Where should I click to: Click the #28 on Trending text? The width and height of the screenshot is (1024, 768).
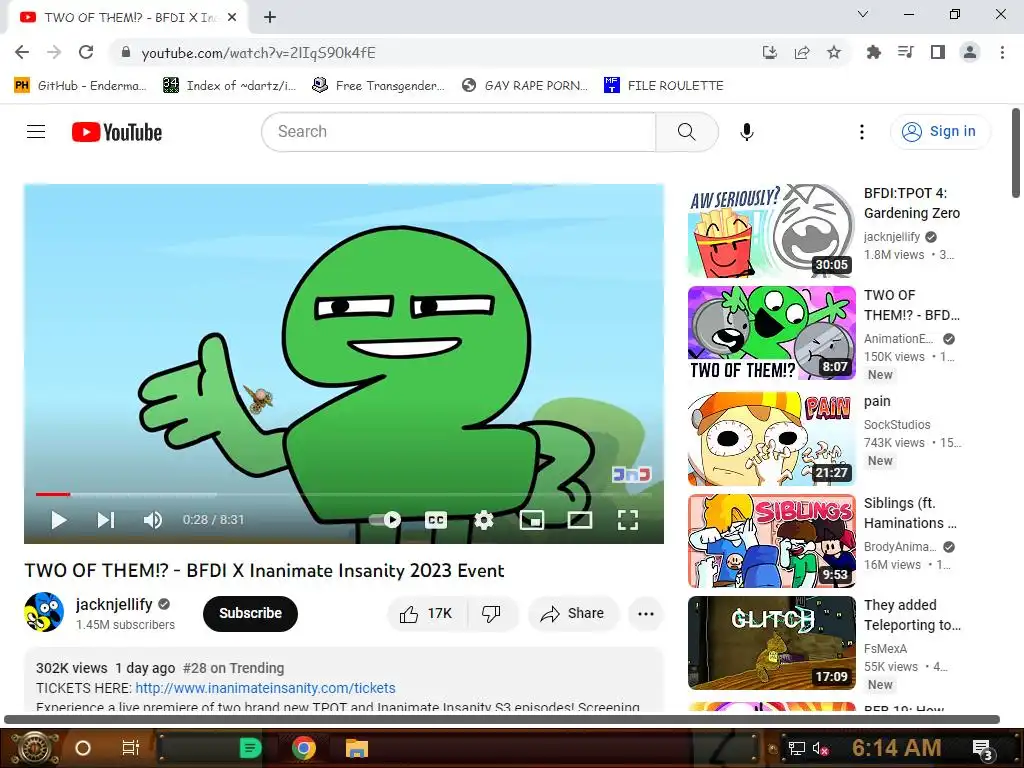233,668
